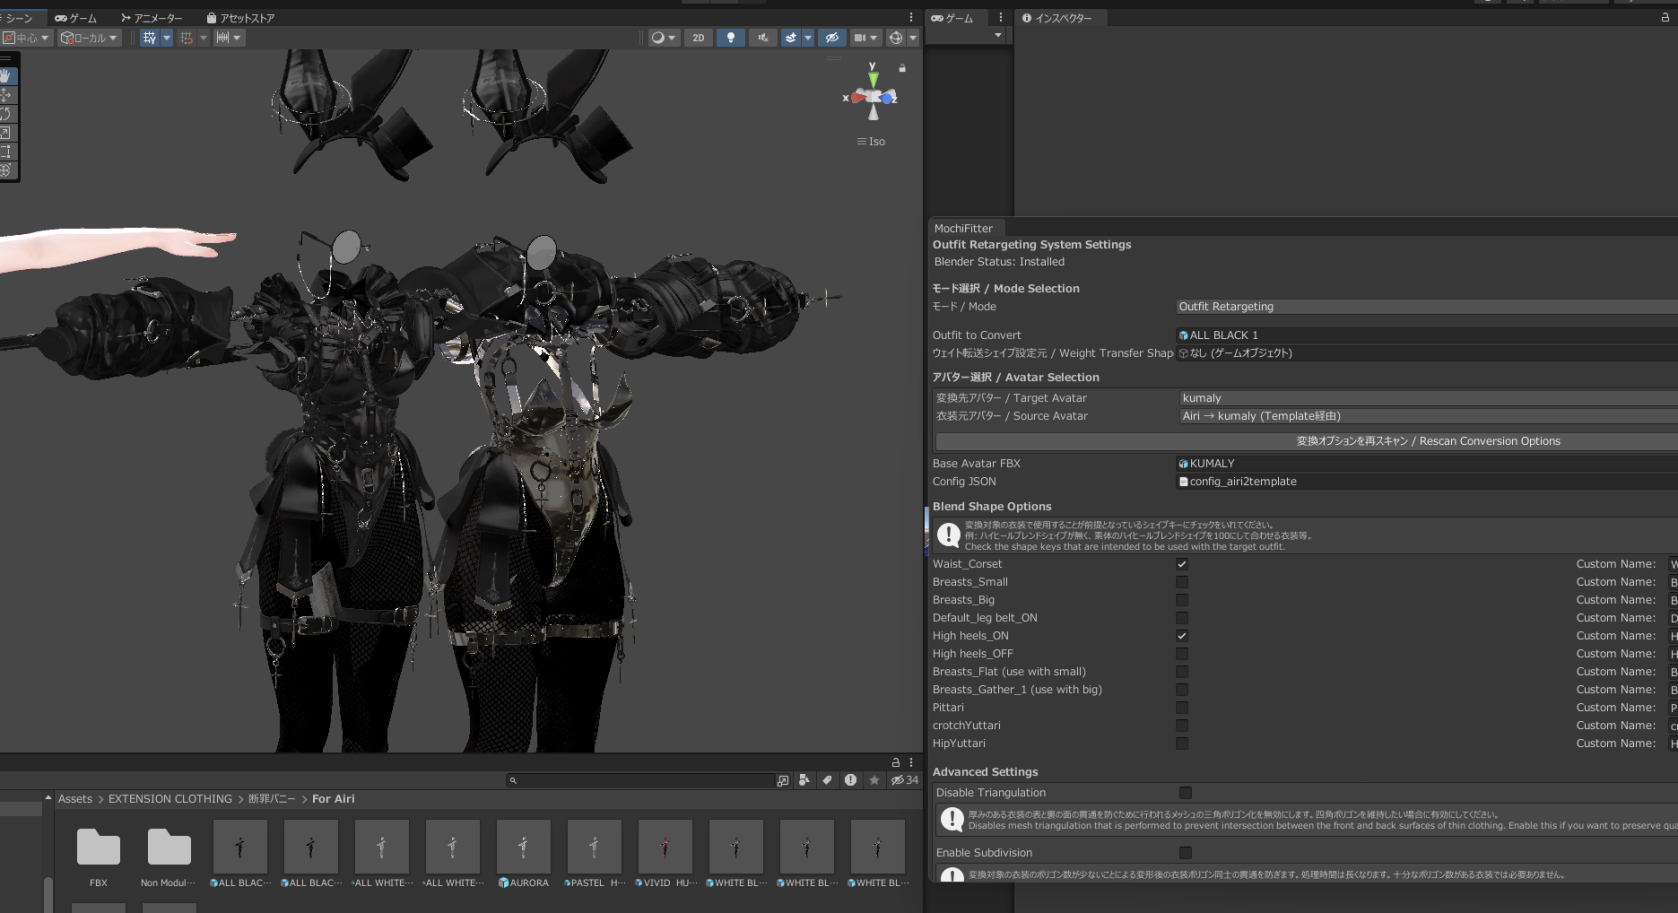The image size is (1678, 913).
Task: Open the Source Avatar dropdown
Action: (1428, 416)
